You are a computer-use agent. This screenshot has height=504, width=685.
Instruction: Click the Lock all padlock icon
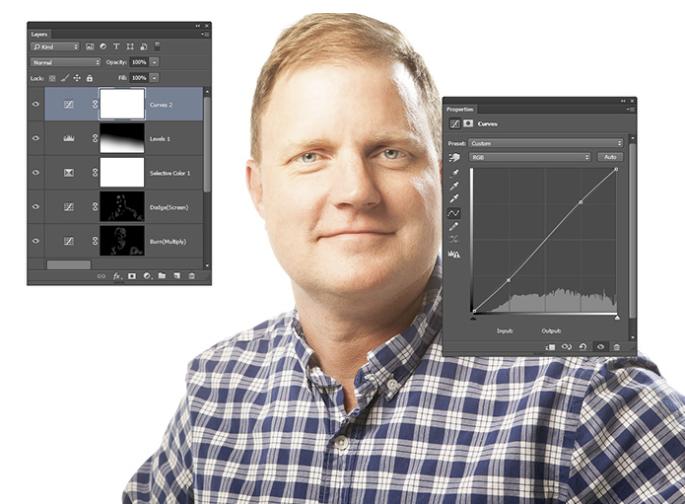point(89,78)
